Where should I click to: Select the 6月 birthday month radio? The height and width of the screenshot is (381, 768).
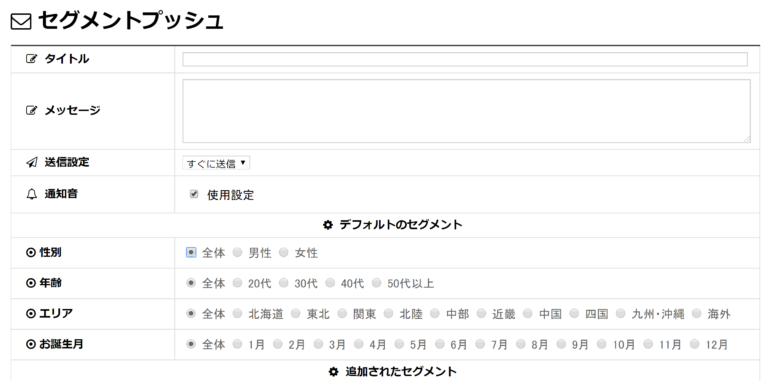(x=440, y=344)
